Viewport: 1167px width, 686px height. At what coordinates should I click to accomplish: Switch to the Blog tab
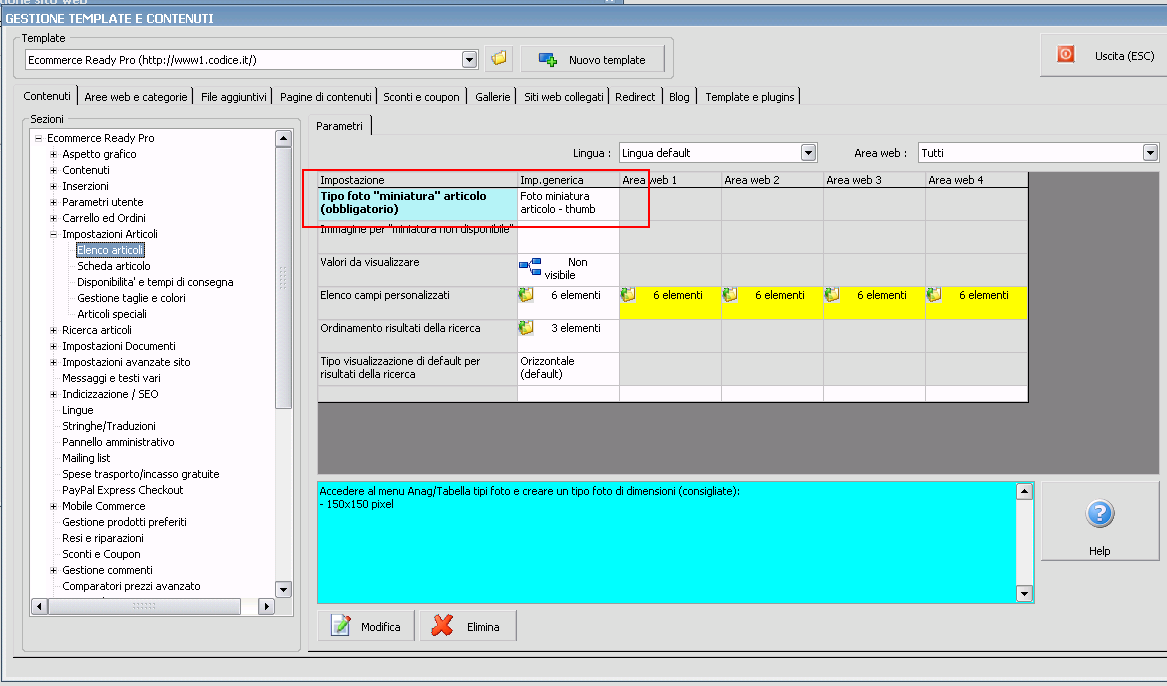pyautogui.click(x=679, y=97)
